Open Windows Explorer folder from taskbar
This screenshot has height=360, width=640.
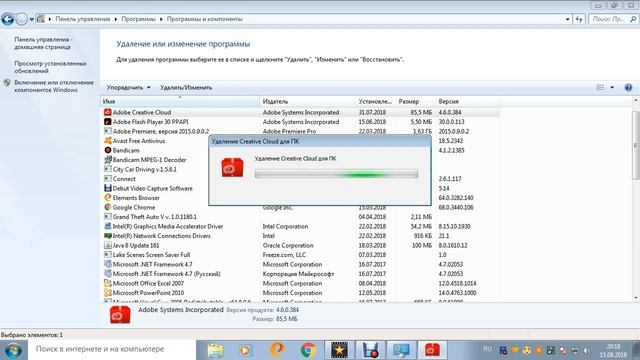(x=216, y=350)
